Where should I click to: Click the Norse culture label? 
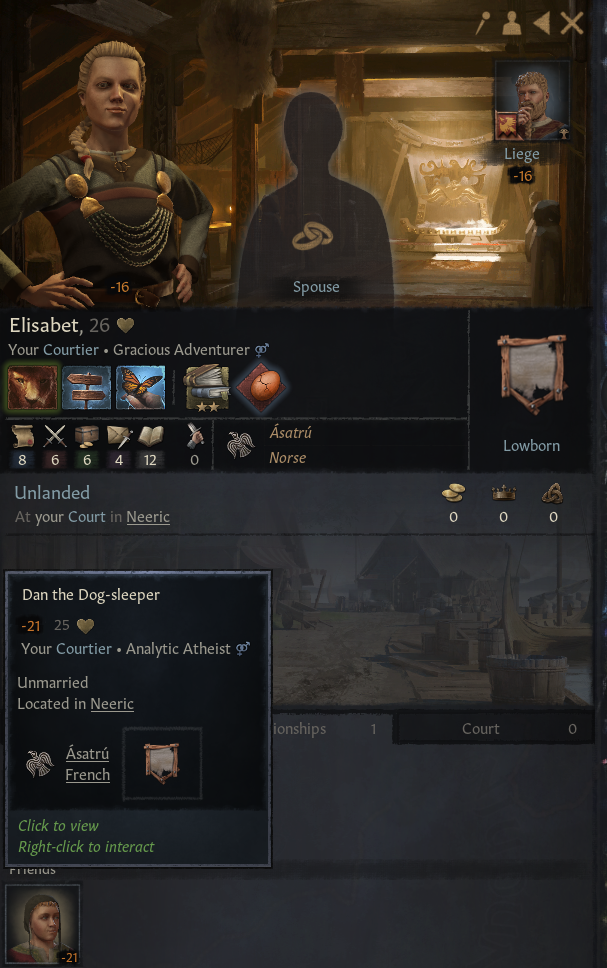pyautogui.click(x=288, y=457)
